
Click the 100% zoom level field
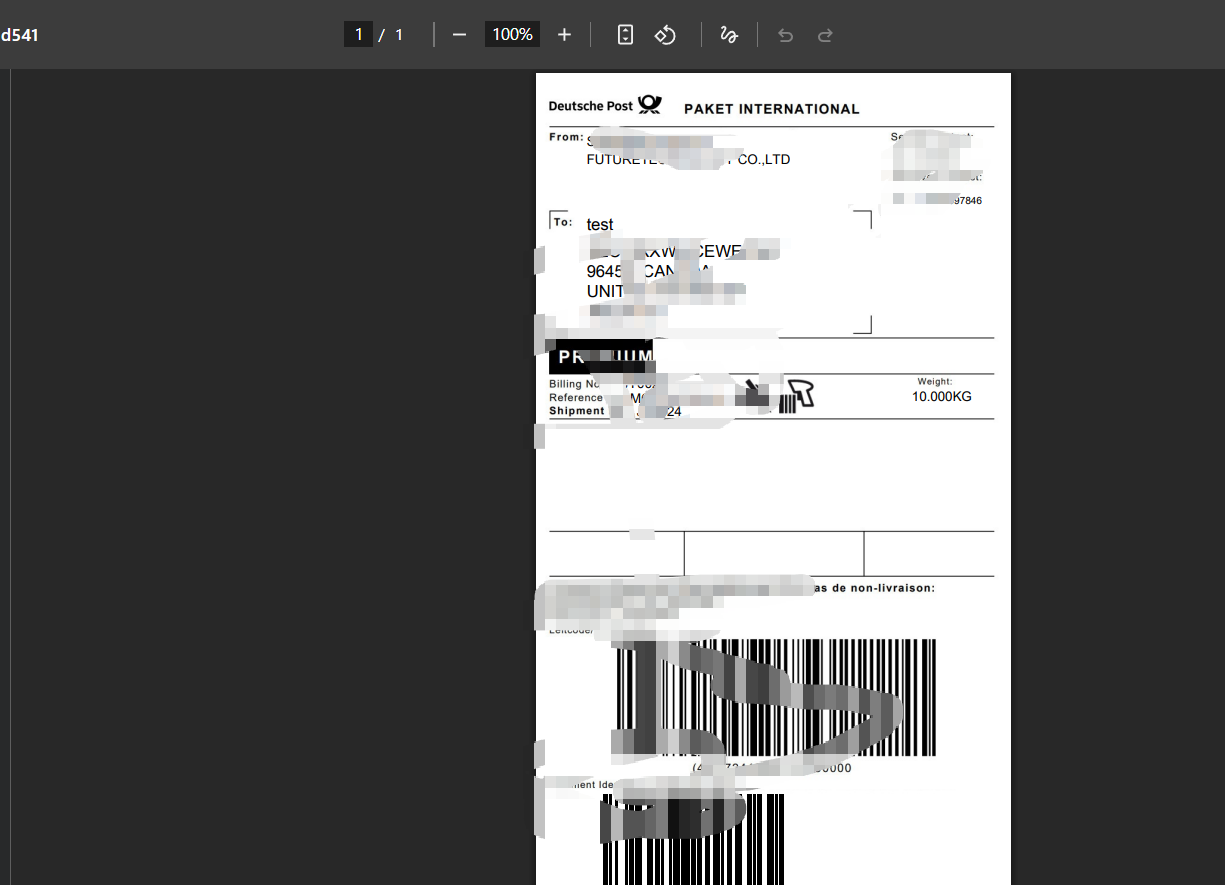click(x=512, y=35)
